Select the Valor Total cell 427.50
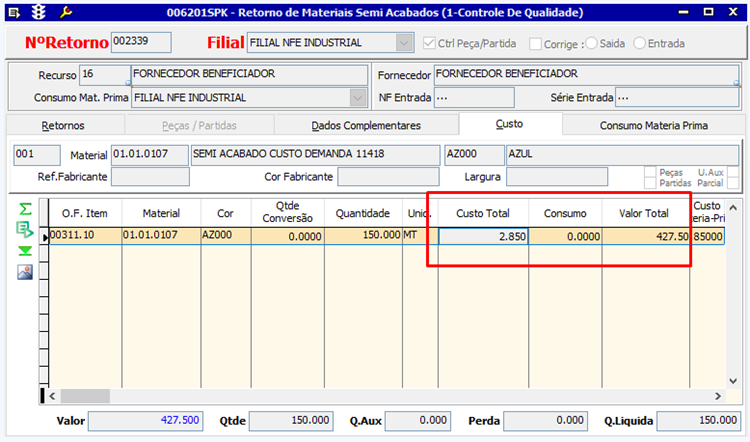 click(x=646, y=236)
